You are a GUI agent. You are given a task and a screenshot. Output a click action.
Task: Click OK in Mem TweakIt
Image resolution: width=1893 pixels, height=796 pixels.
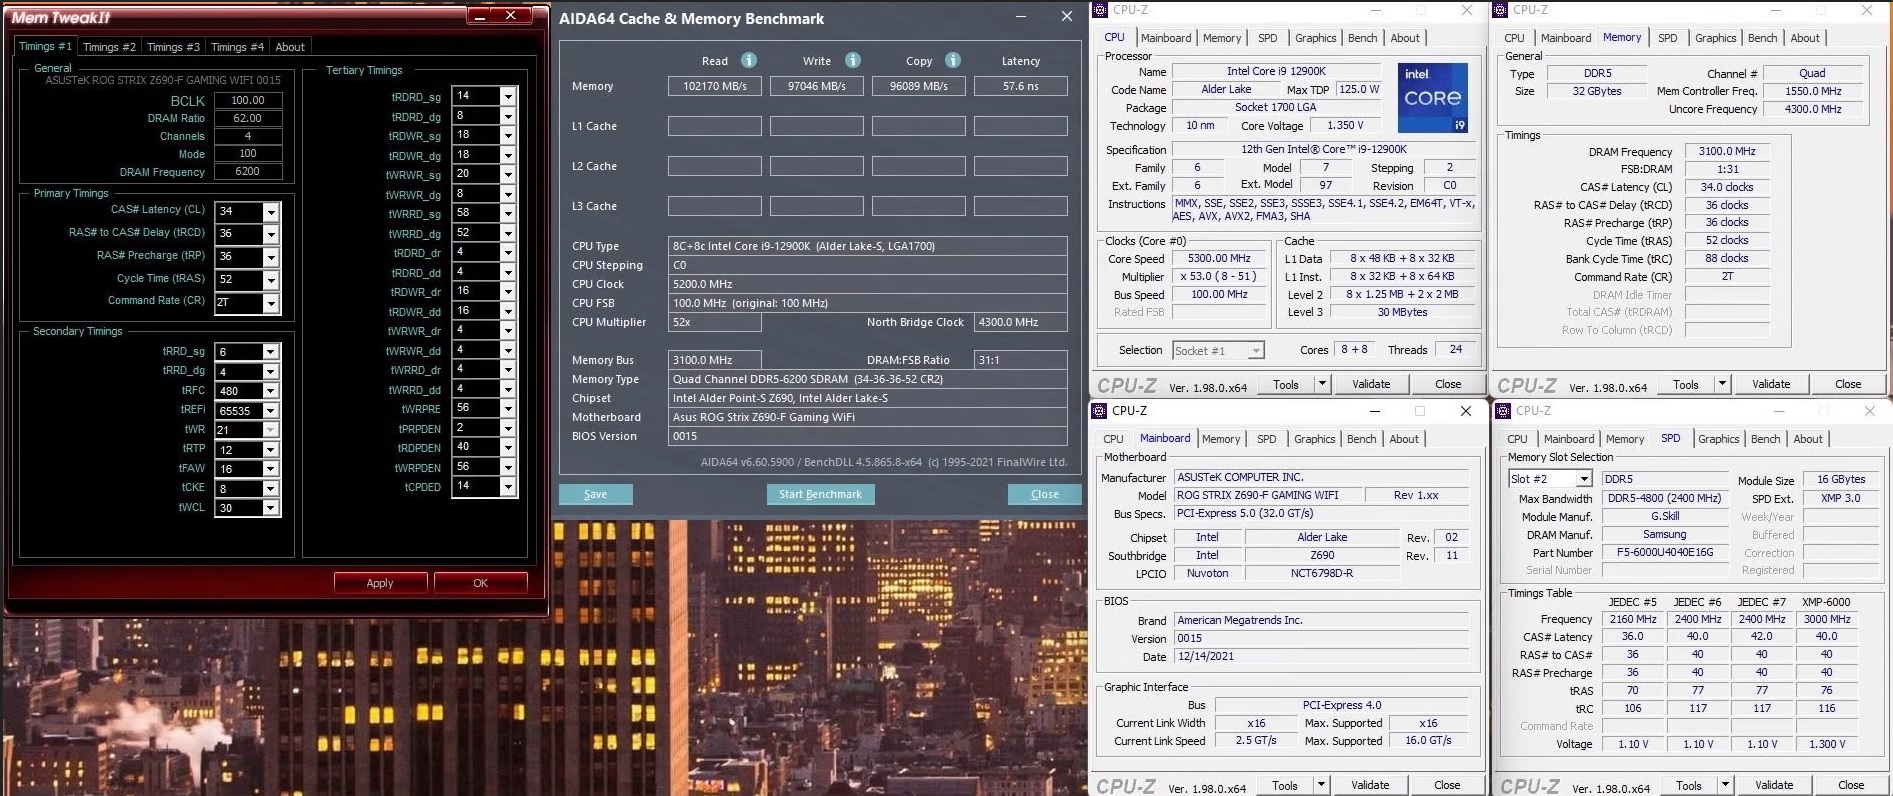480,583
